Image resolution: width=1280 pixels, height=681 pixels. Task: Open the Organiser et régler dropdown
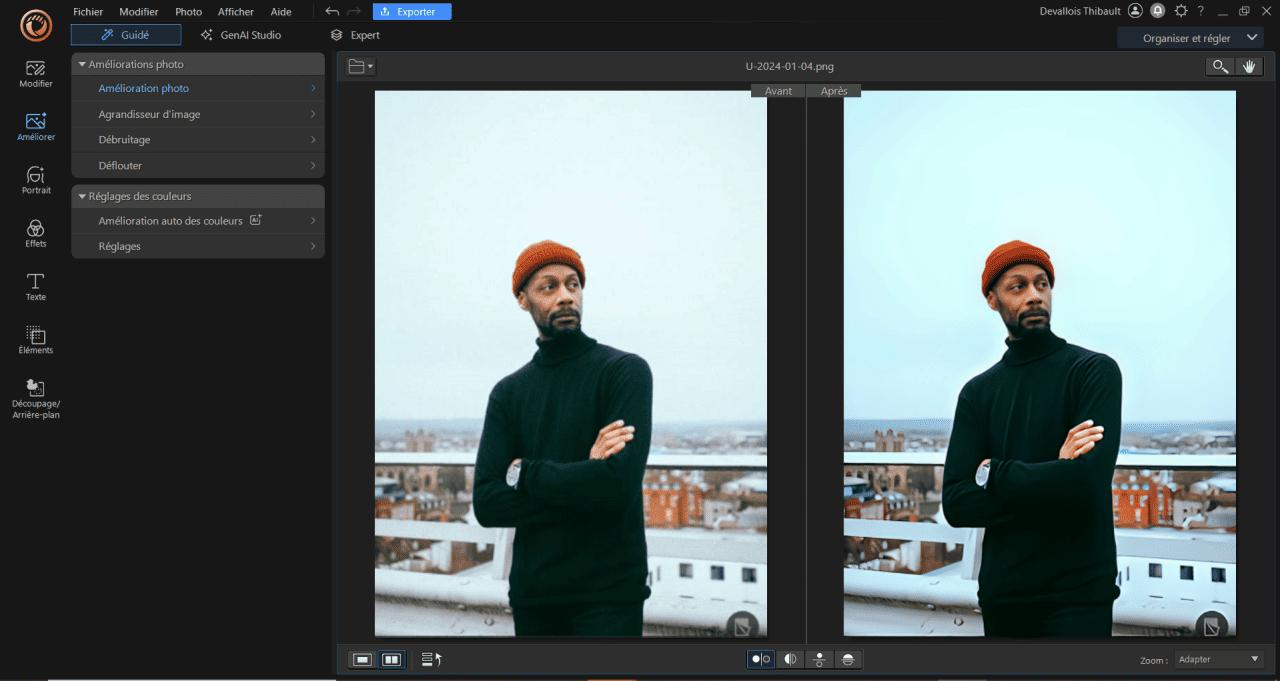[x=1190, y=37]
